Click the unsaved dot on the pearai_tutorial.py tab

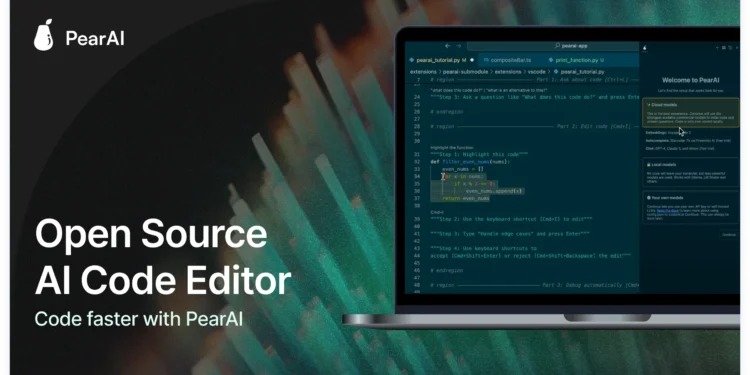click(x=472, y=60)
